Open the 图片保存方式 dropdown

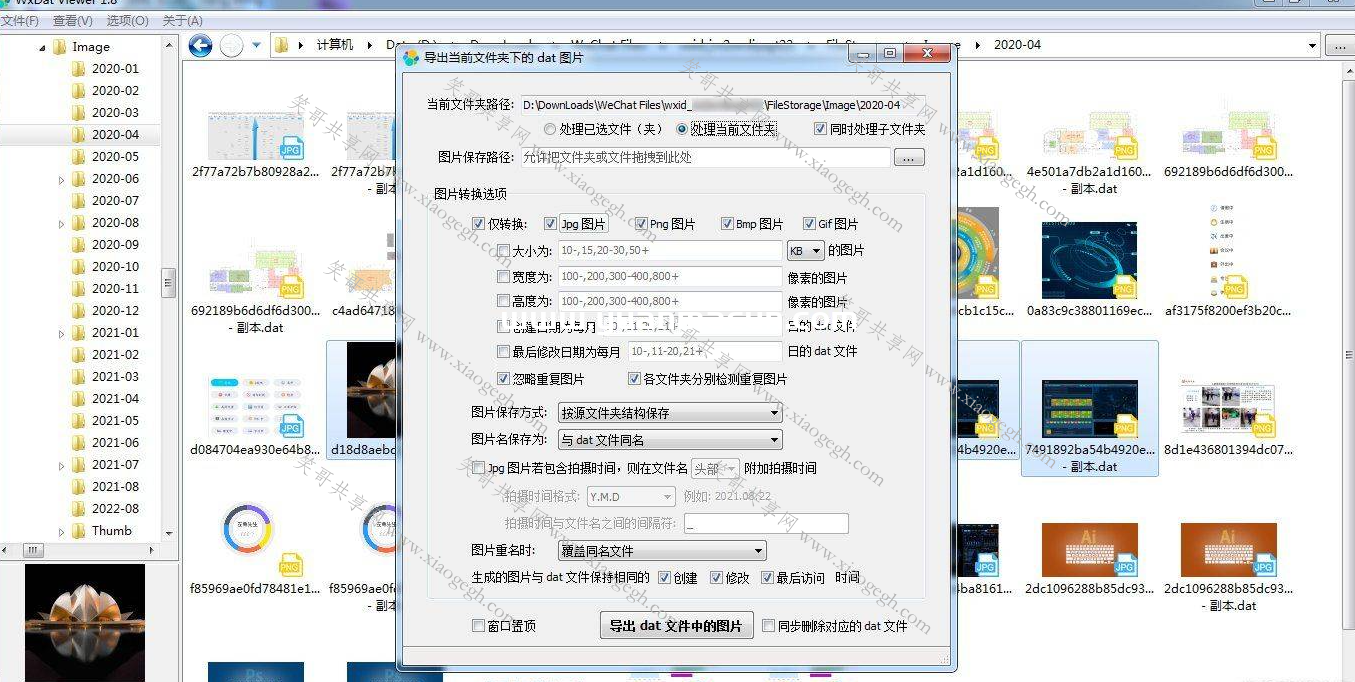pyautogui.click(x=669, y=413)
